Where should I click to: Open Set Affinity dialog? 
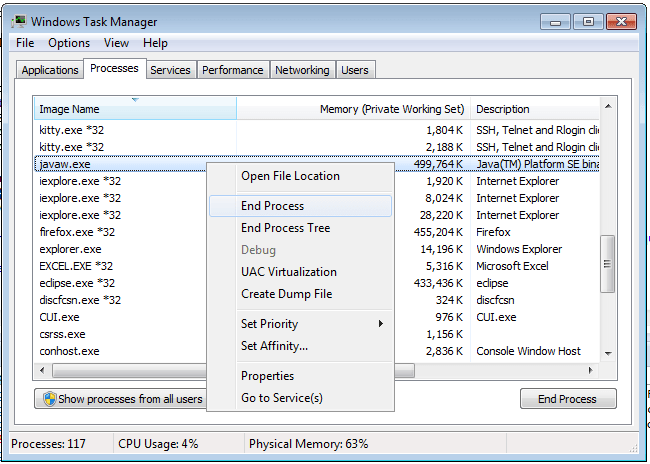[x=274, y=346]
